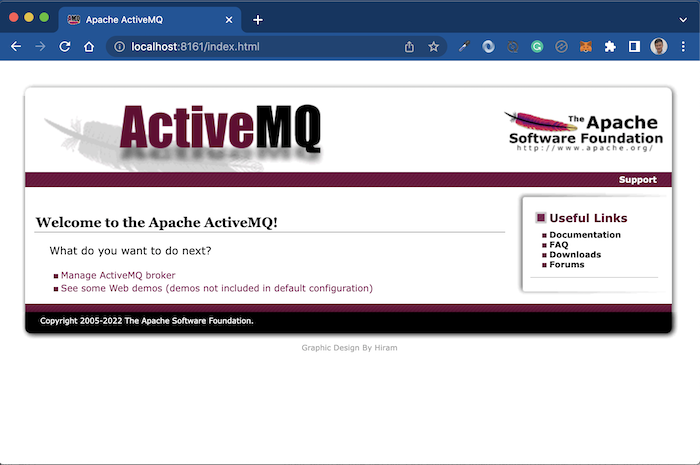The image size is (700, 465).
Task: Open the browser home page icon
Action: pos(89,46)
